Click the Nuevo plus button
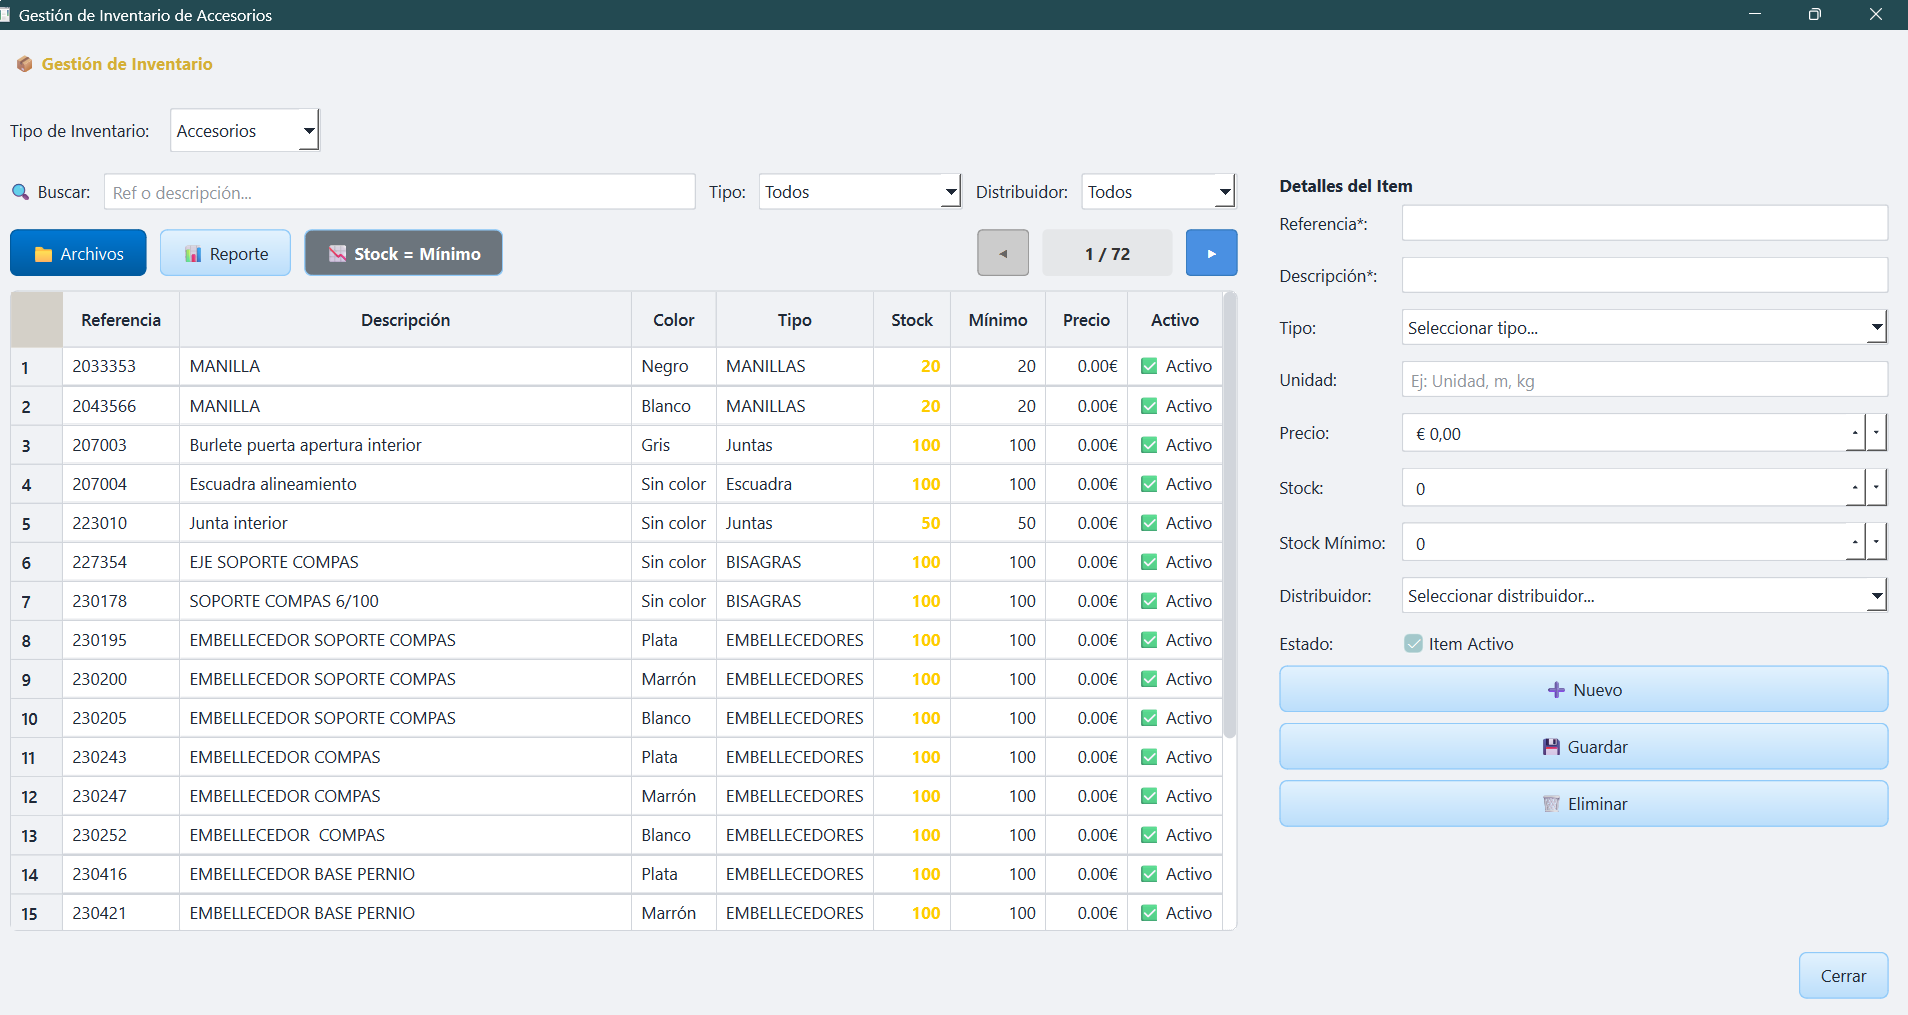 pyautogui.click(x=1583, y=690)
